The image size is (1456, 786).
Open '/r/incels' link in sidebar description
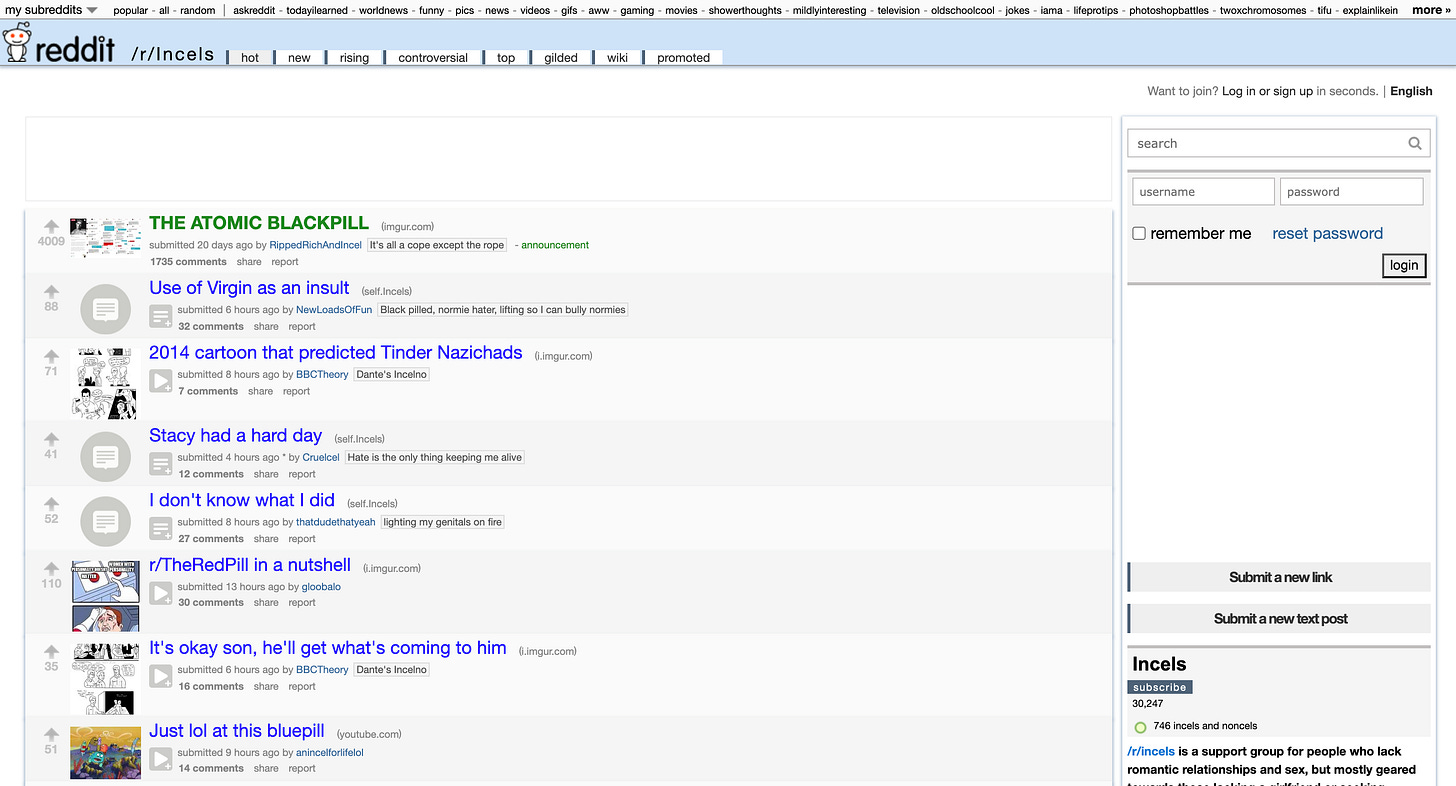coord(1151,751)
